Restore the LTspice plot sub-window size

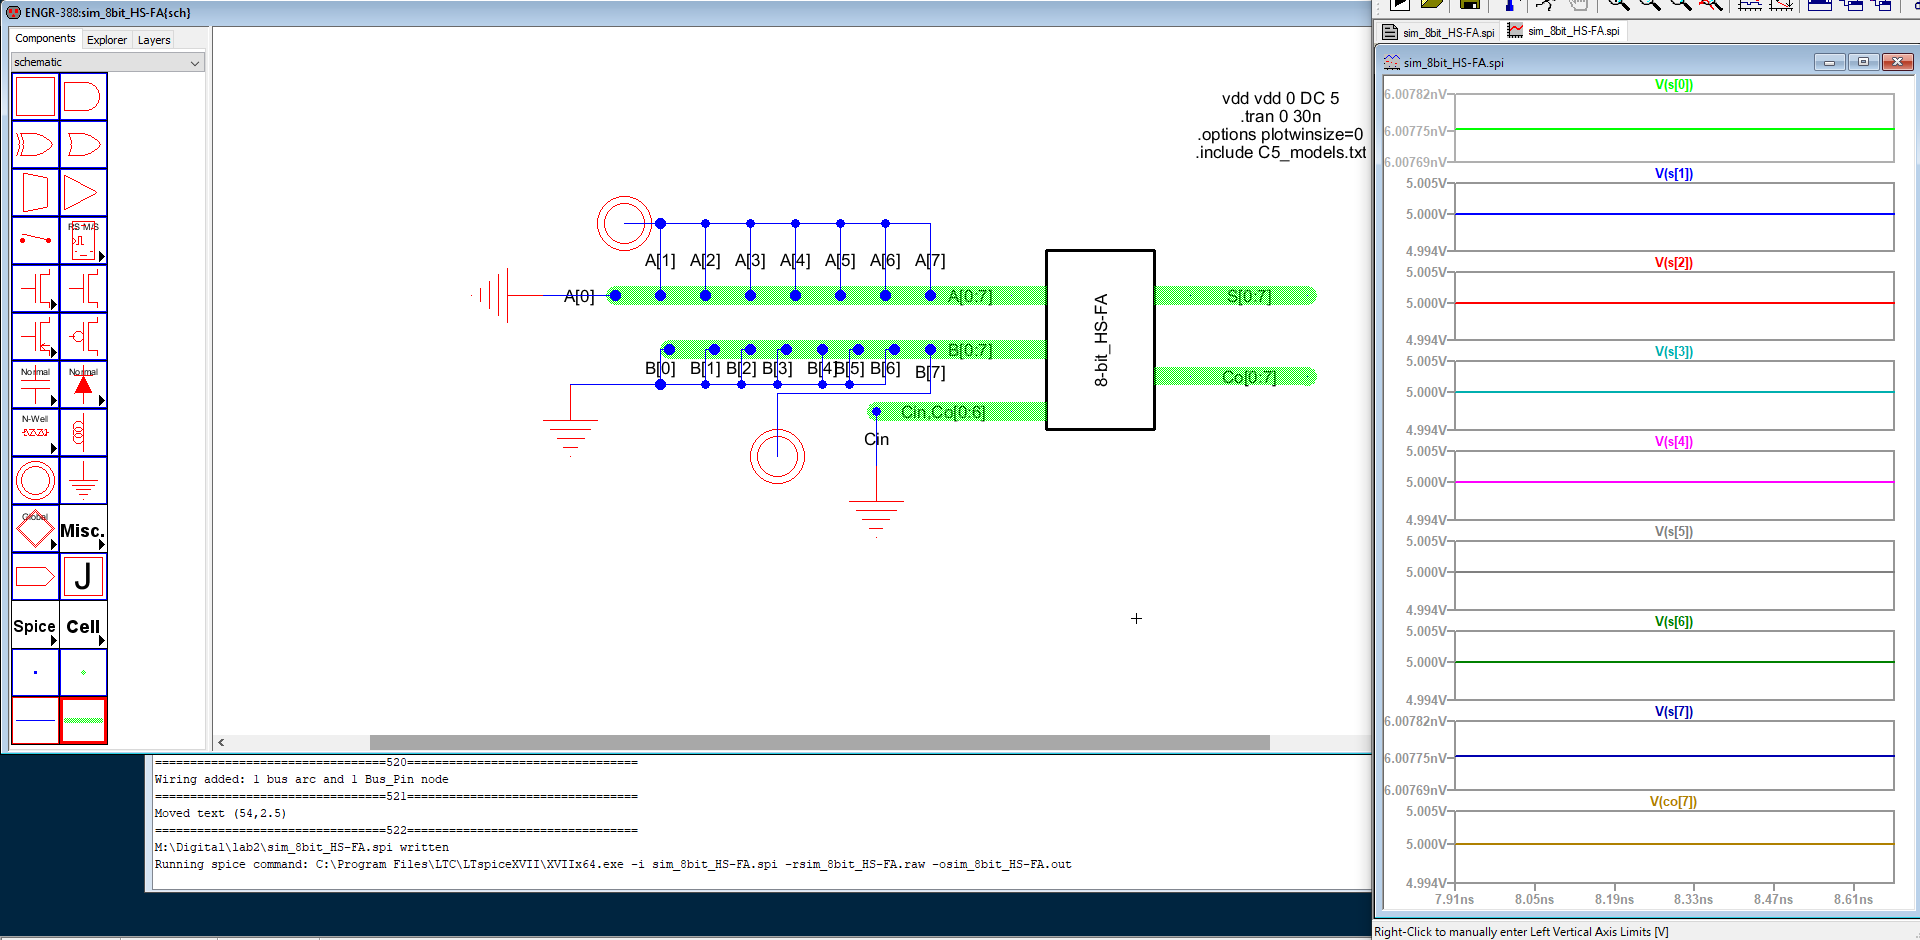[1863, 62]
